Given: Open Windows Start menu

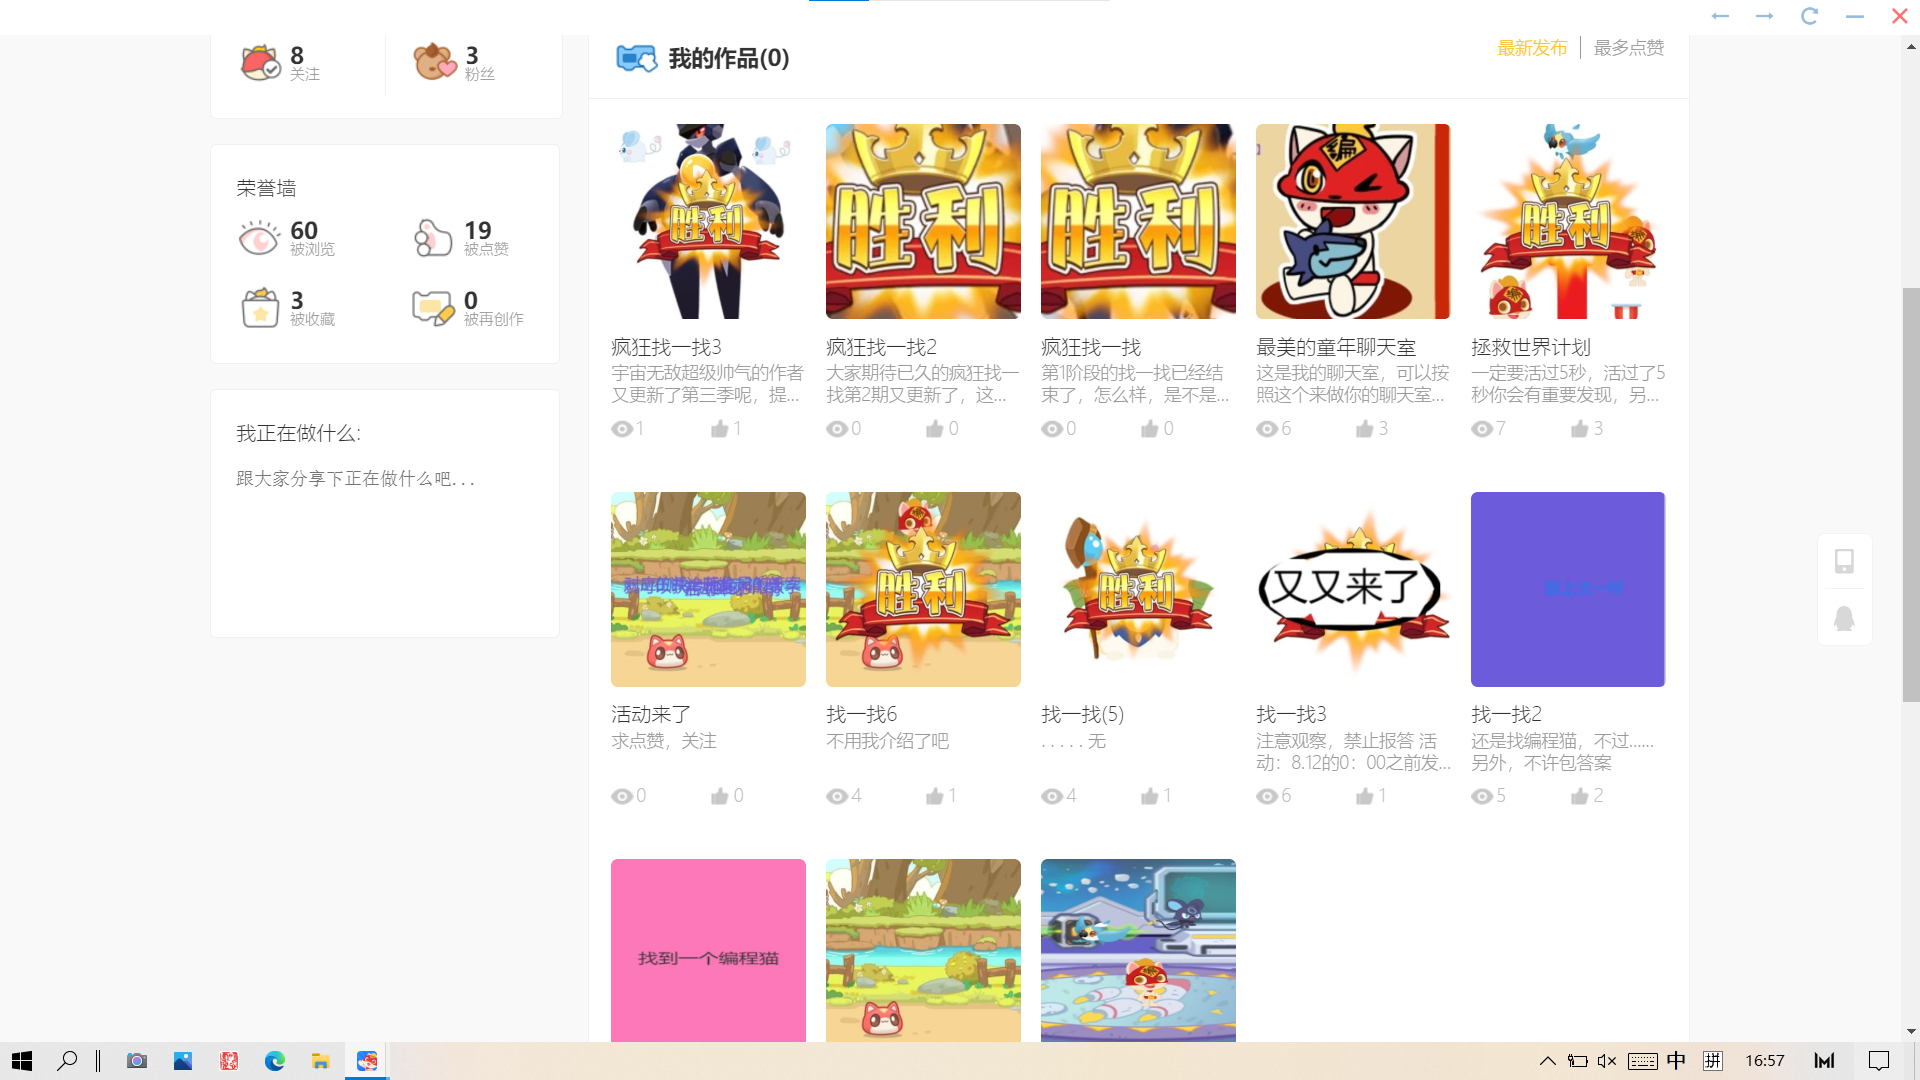Looking at the screenshot, I should click(22, 1061).
